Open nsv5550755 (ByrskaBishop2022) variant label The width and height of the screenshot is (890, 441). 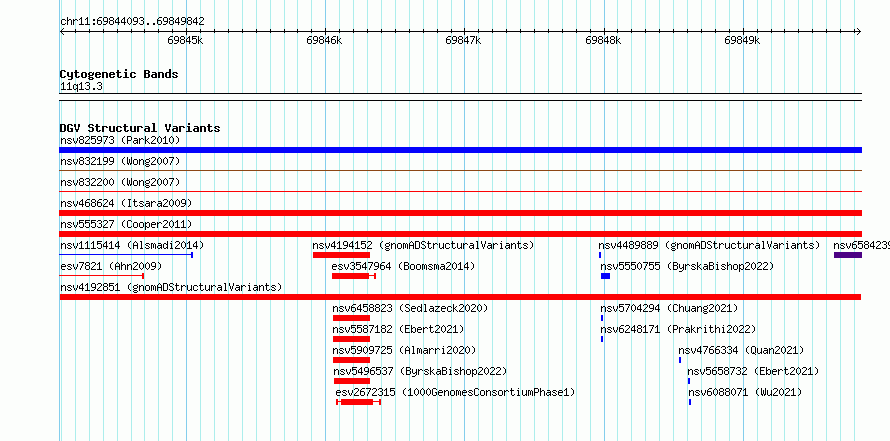click(x=687, y=266)
